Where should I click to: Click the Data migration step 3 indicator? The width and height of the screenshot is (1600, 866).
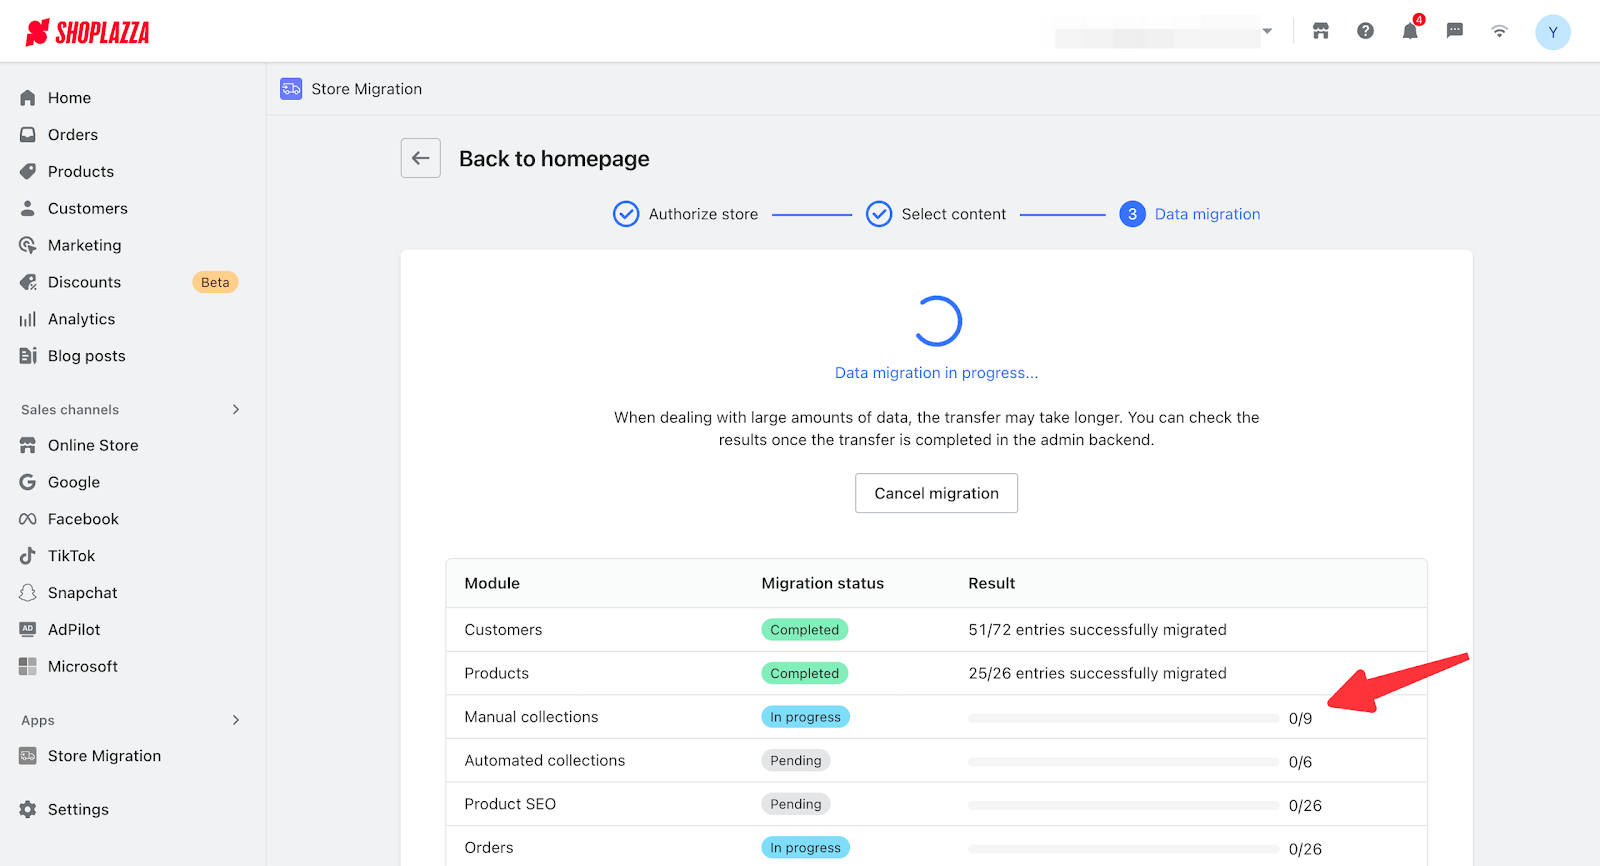pyautogui.click(x=1132, y=214)
